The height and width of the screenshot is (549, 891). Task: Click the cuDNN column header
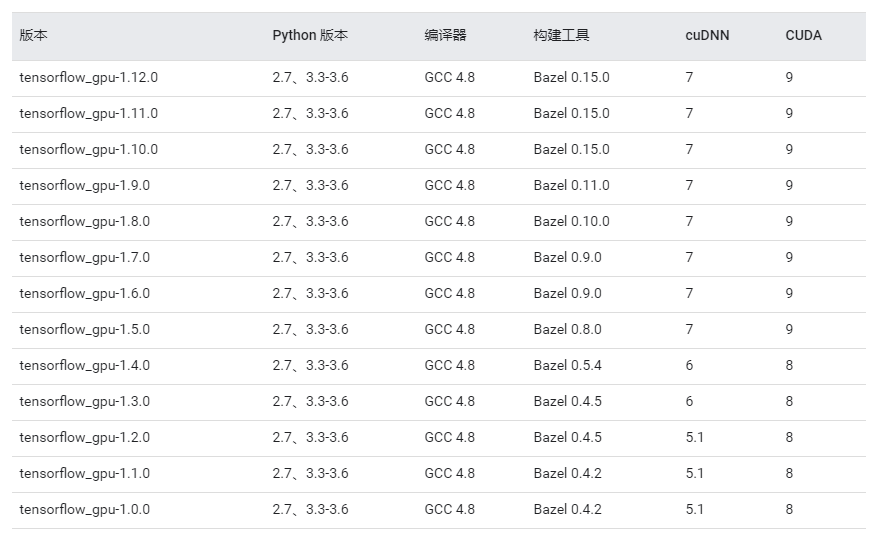pyautogui.click(x=707, y=35)
